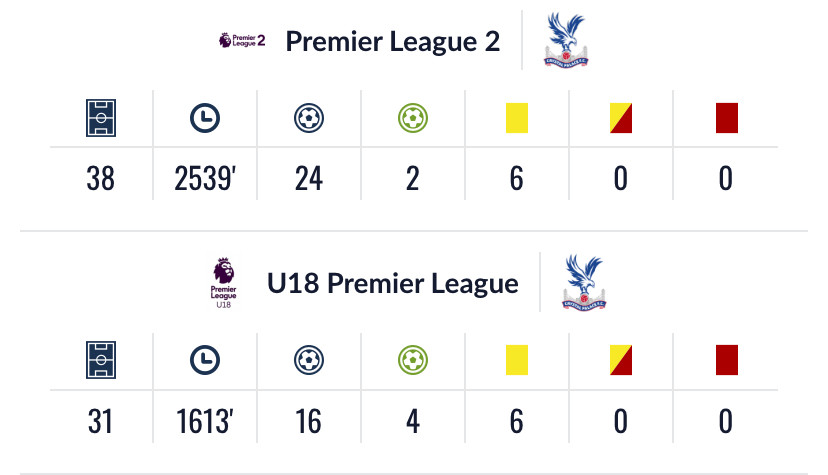Click the Premier League 2 logo

241,41
